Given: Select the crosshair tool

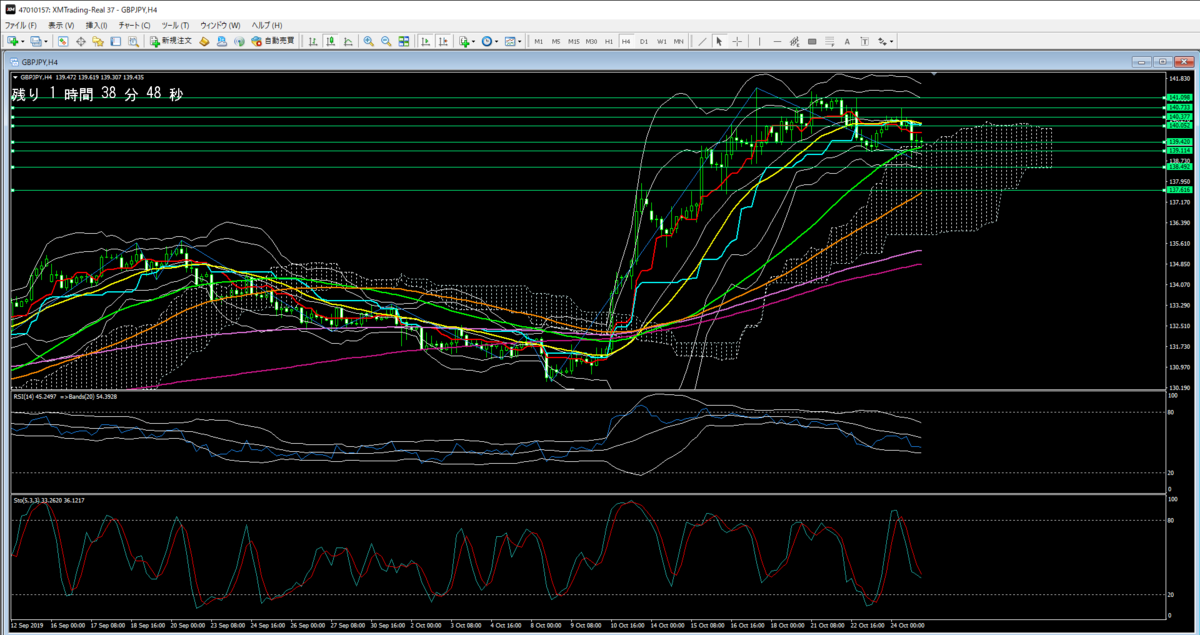Looking at the screenshot, I should pyautogui.click(x=737, y=41).
